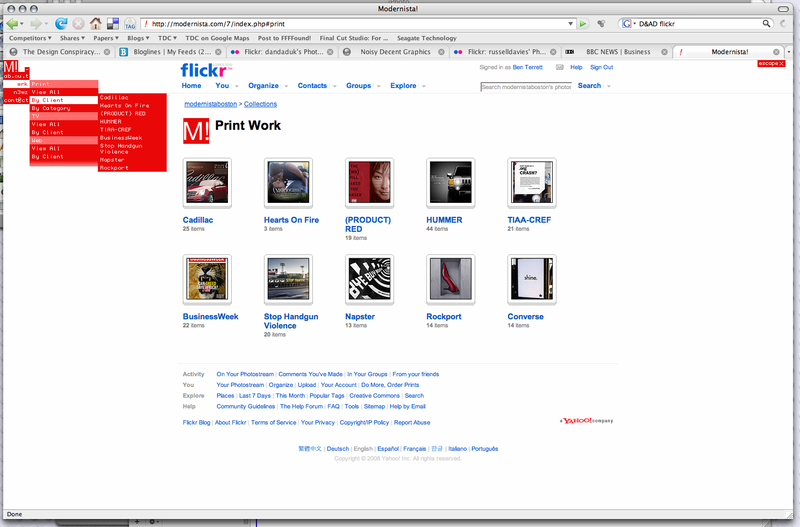Select By Category in the red menu
This screenshot has width=800, height=527.
tap(50, 108)
